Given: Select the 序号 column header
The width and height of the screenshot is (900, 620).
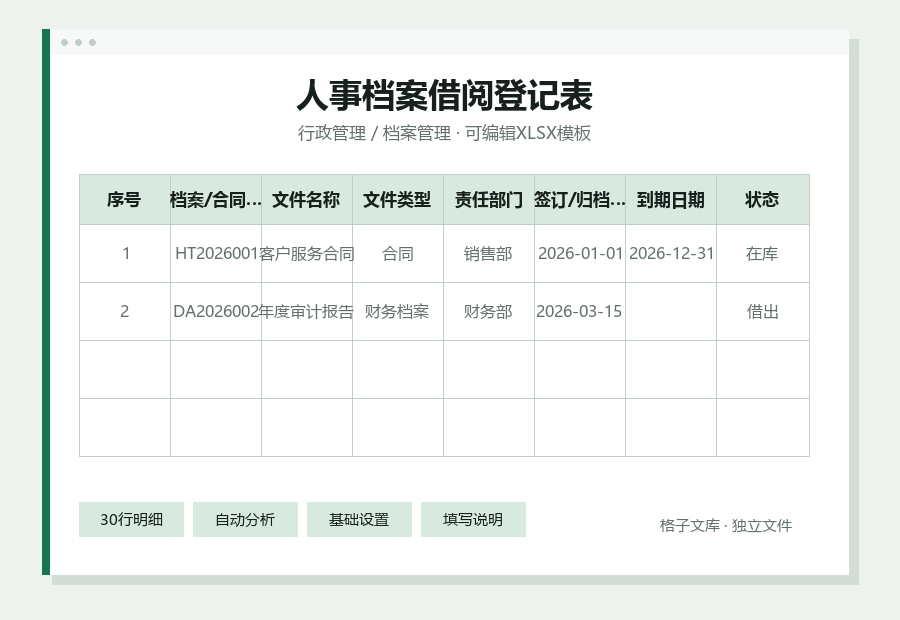Looking at the screenshot, I should 125,200.
